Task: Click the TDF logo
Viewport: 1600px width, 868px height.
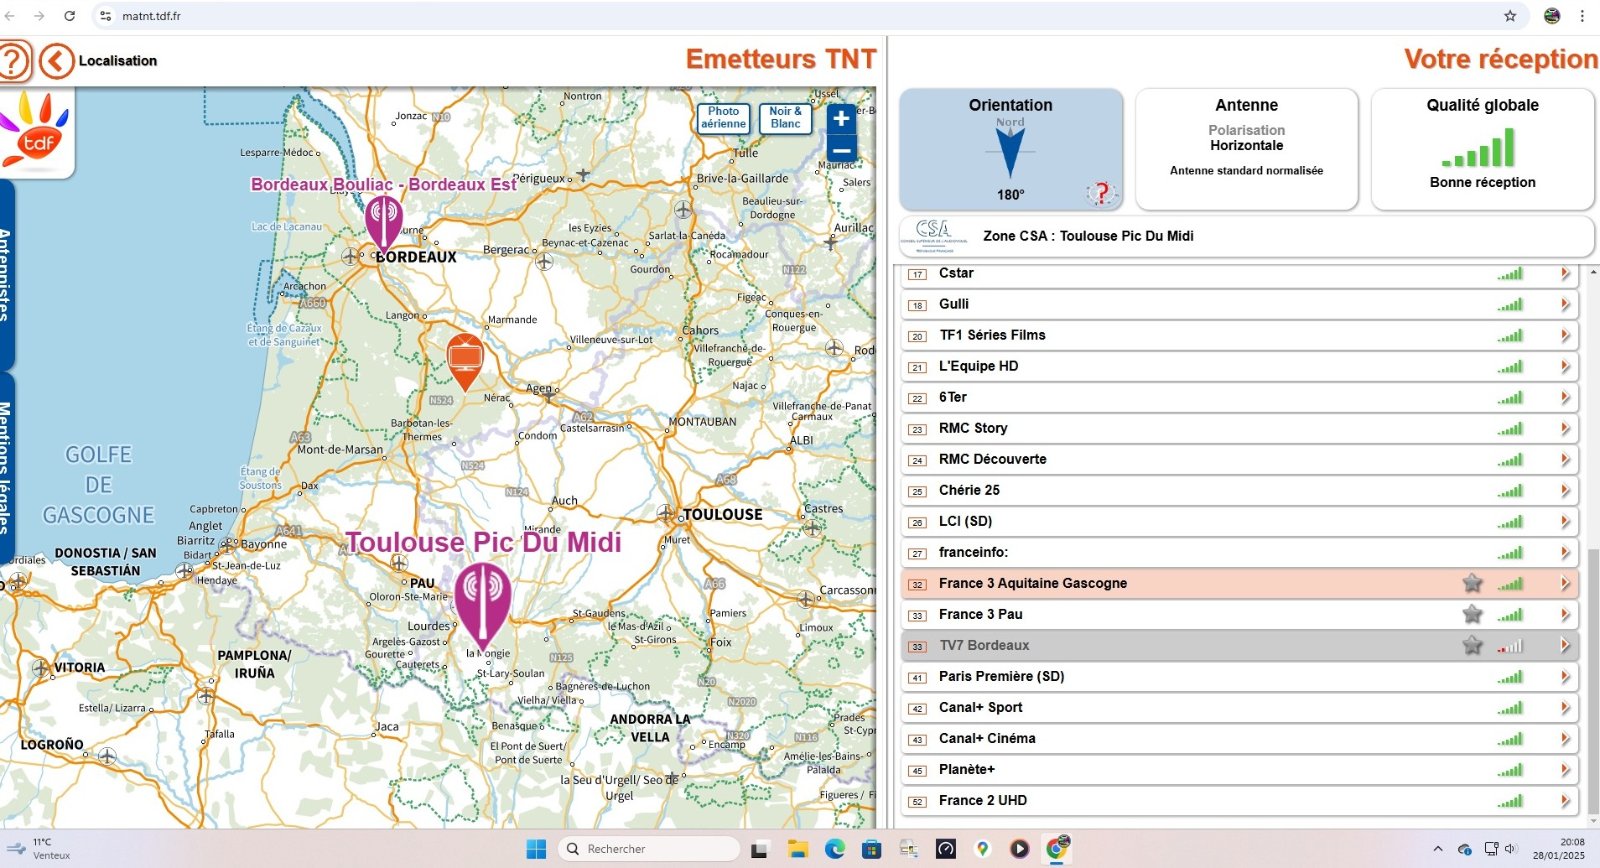Action: (36, 133)
